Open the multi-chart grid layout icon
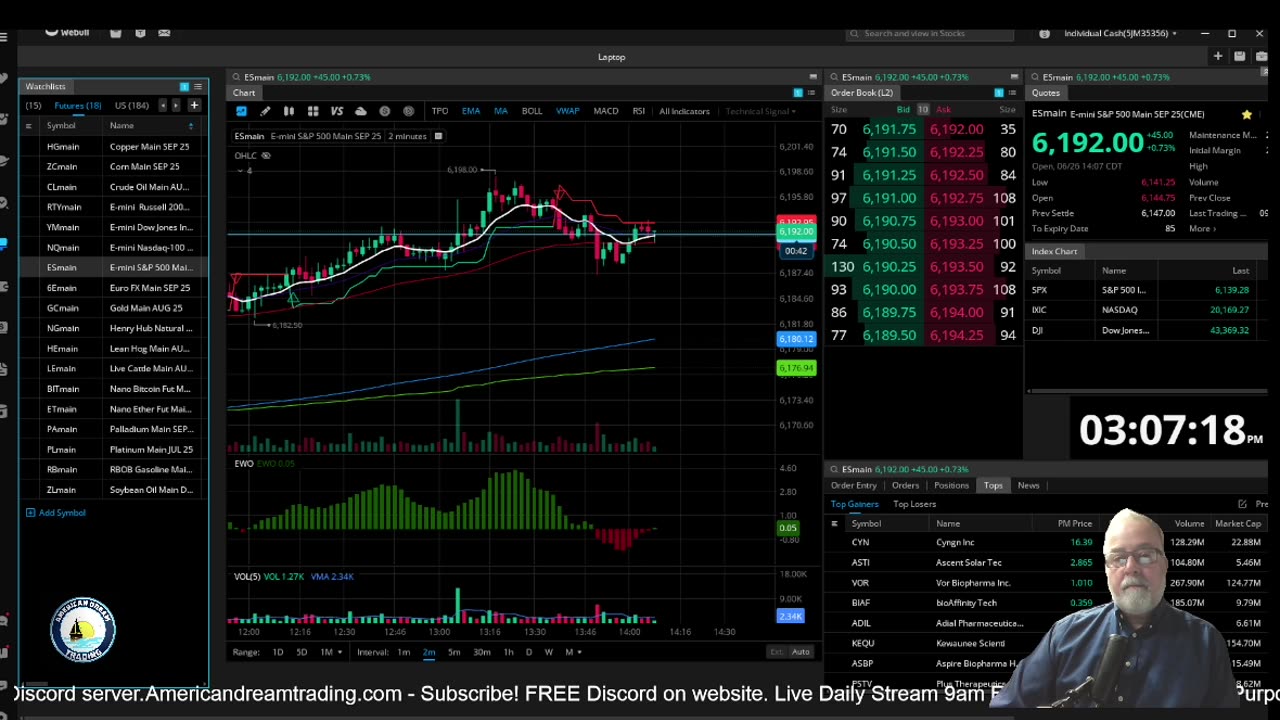The height and width of the screenshot is (720, 1280). click(x=313, y=111)
